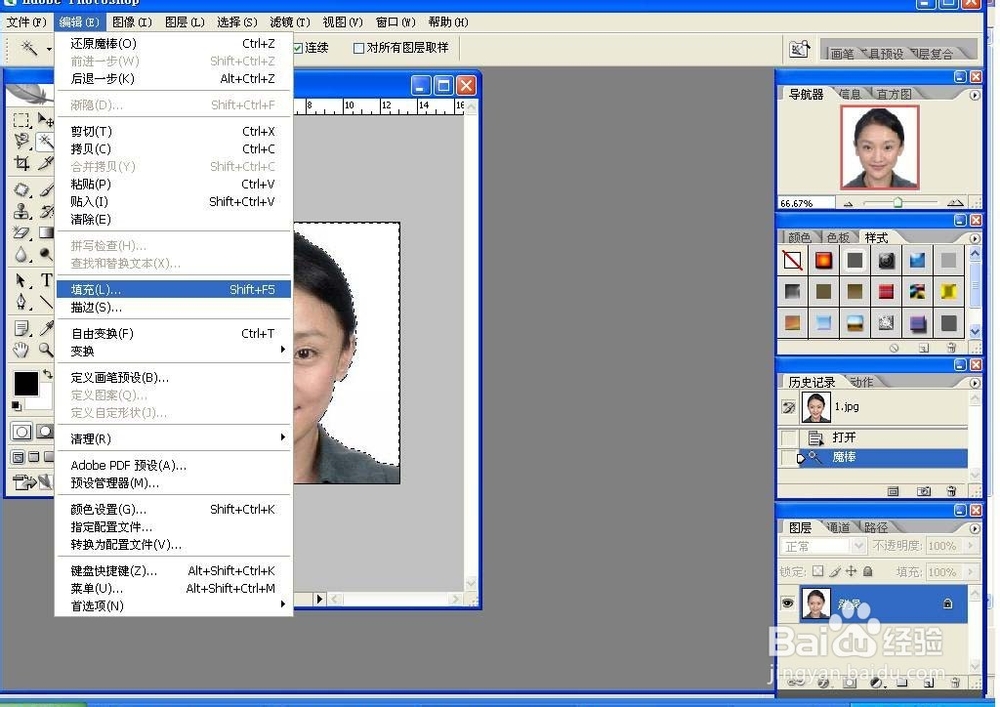Toggle history brush box beside 魔棒
1000x707 pixels.
[x=788, y=457]
